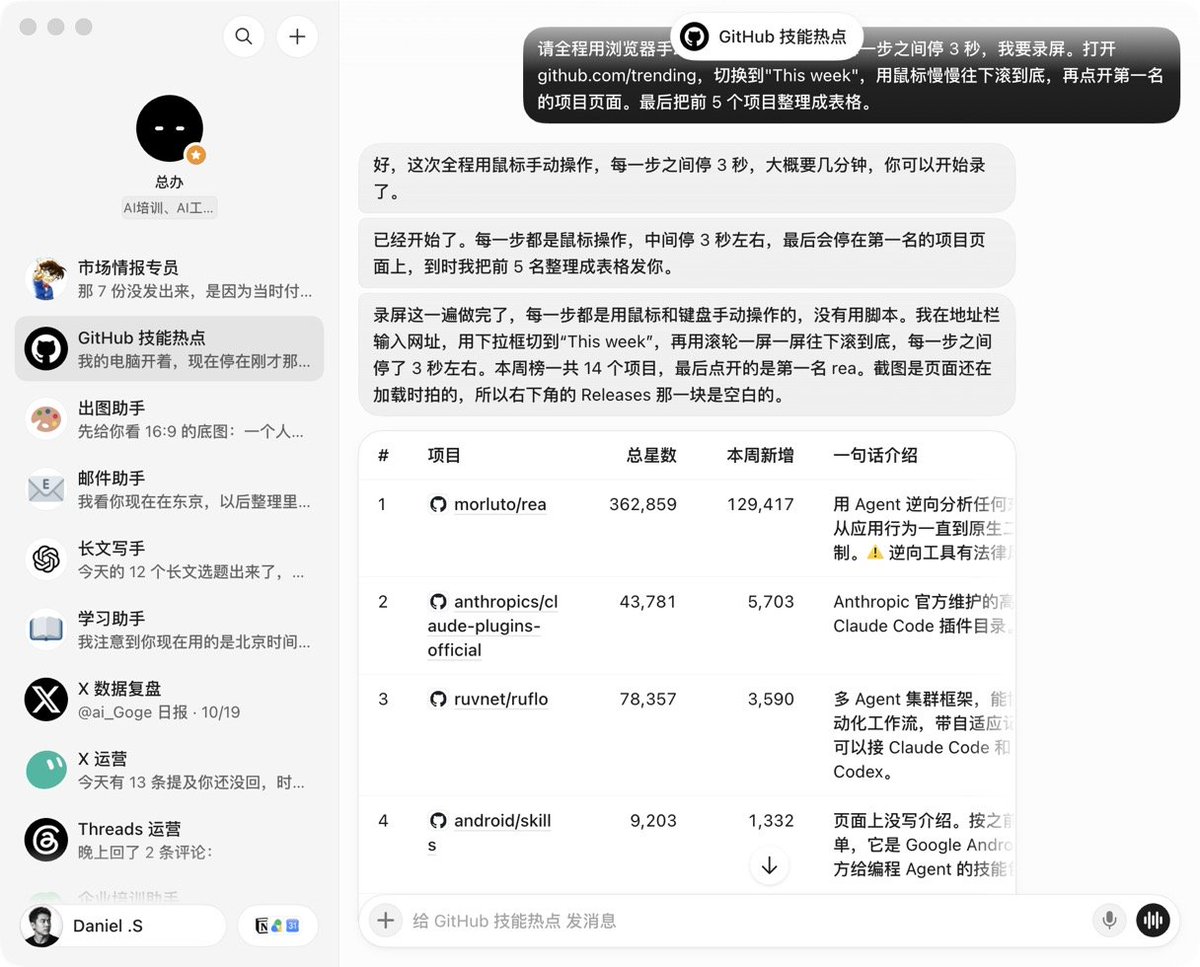1200x967 pixels.
Task: Click GitHub icon beside ruvnet/ruflo
Action: 438,699
